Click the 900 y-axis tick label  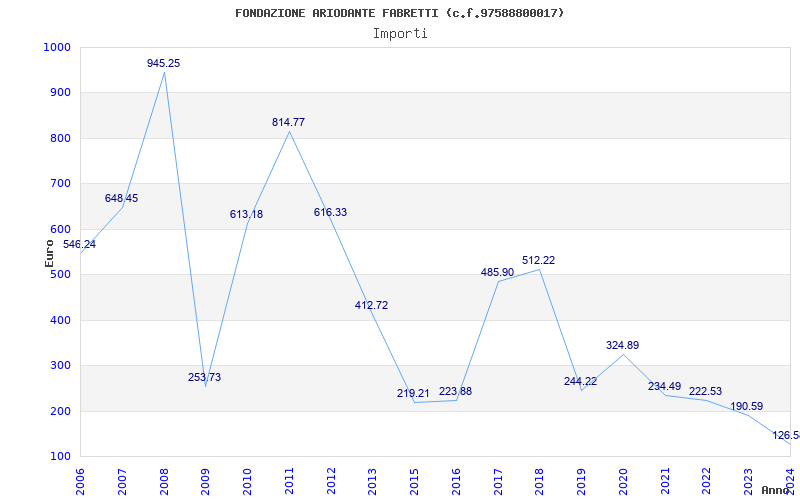coord(60,93)
